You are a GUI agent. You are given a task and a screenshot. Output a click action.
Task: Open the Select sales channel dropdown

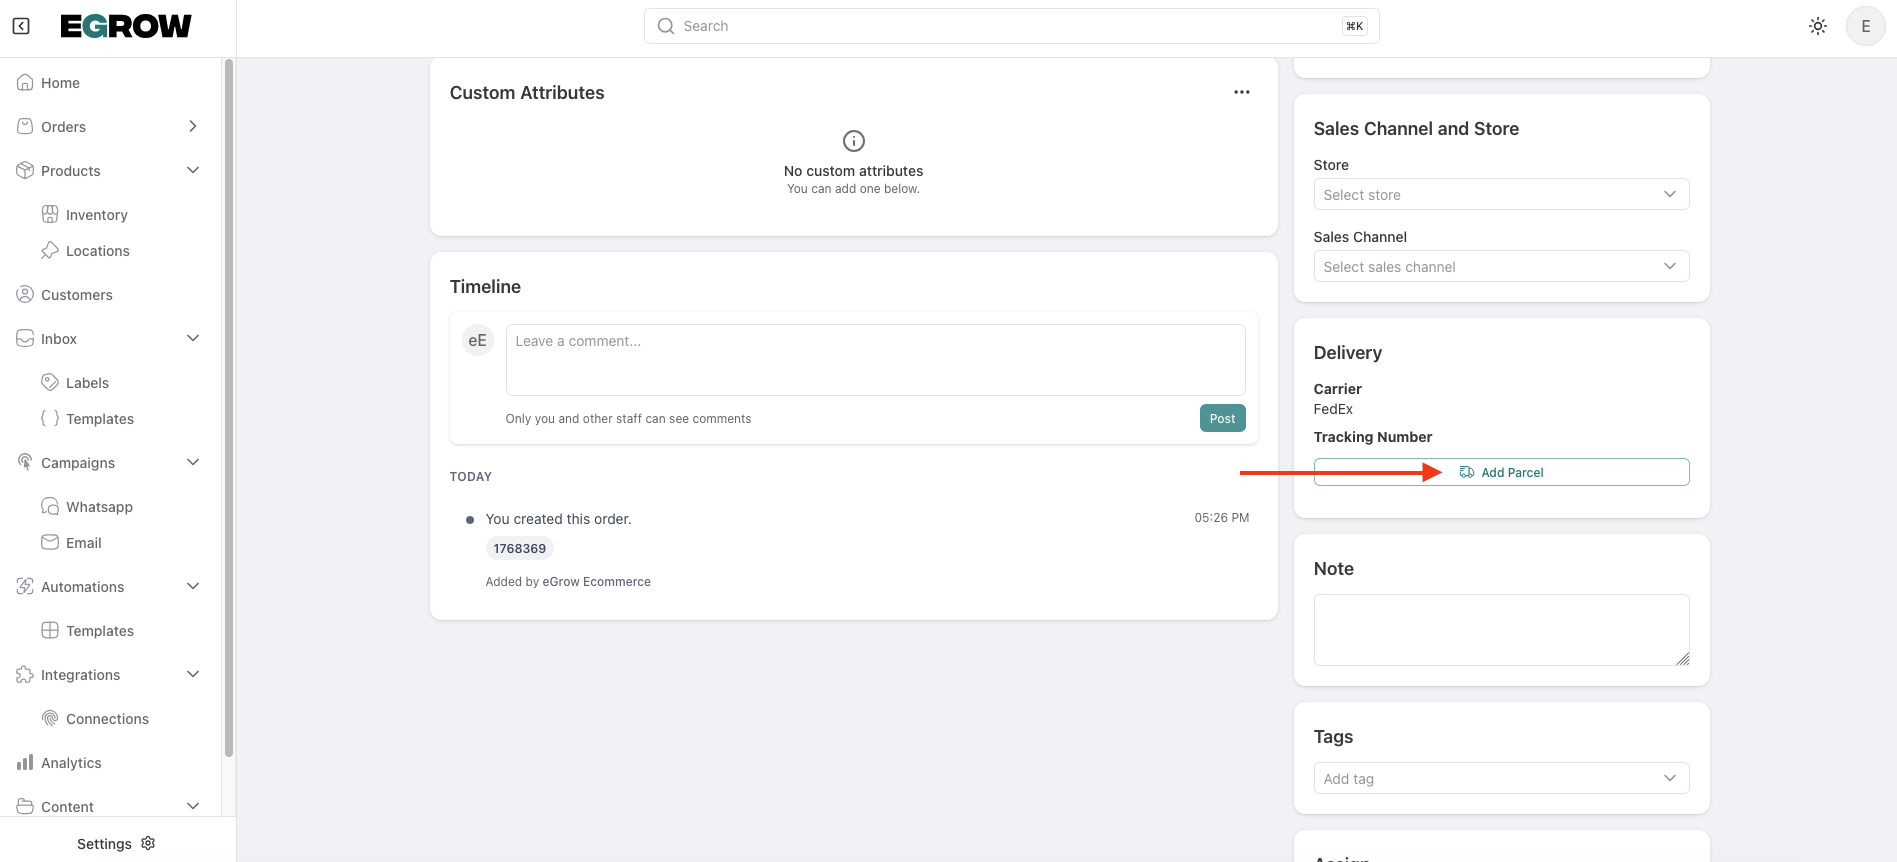[1501, 267]
